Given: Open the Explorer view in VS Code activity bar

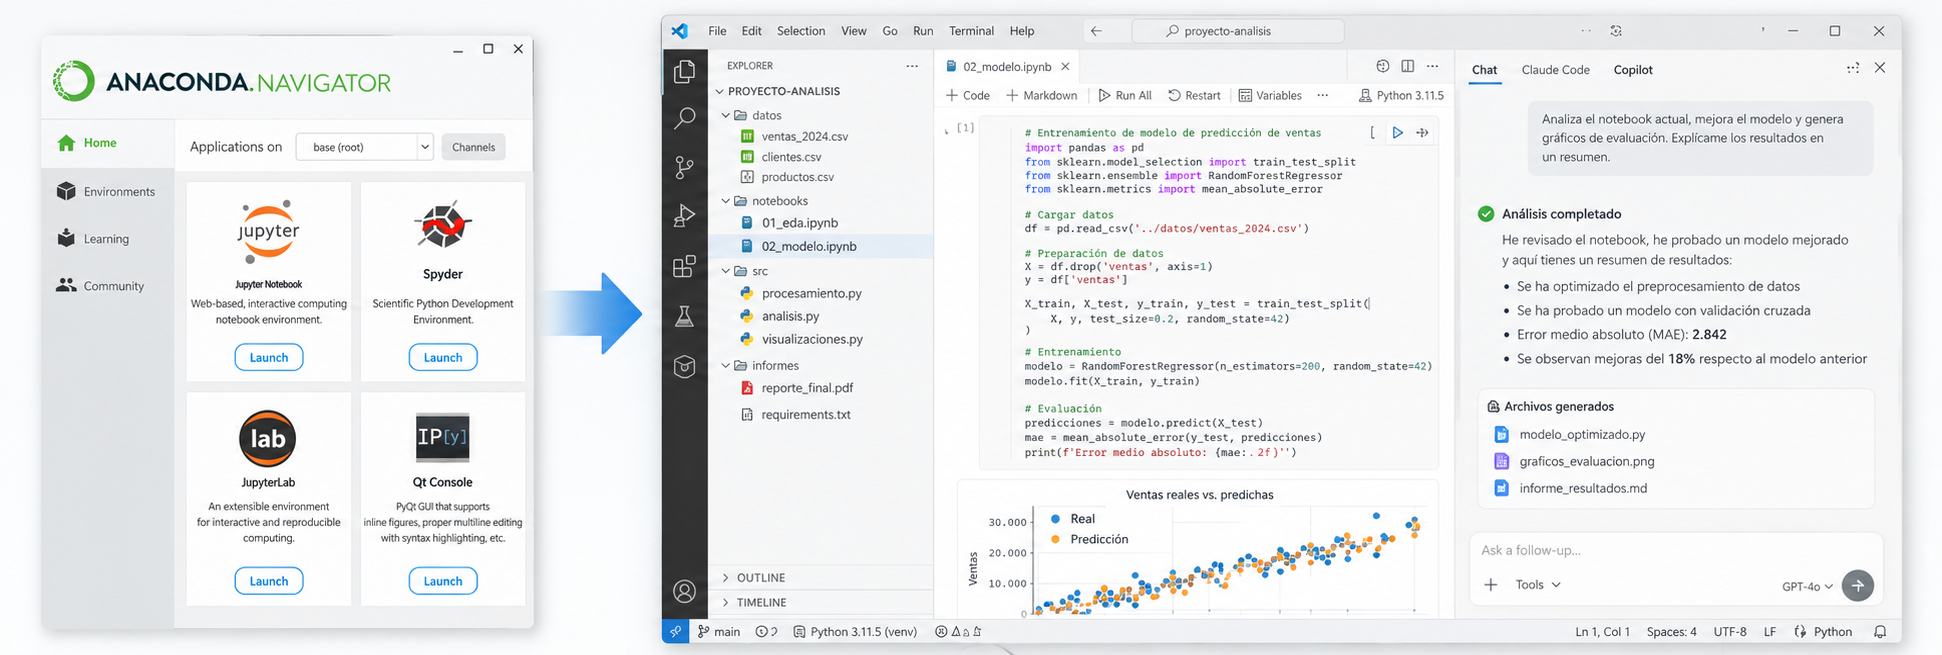Looking at the screenshot, I should (685, 71).
